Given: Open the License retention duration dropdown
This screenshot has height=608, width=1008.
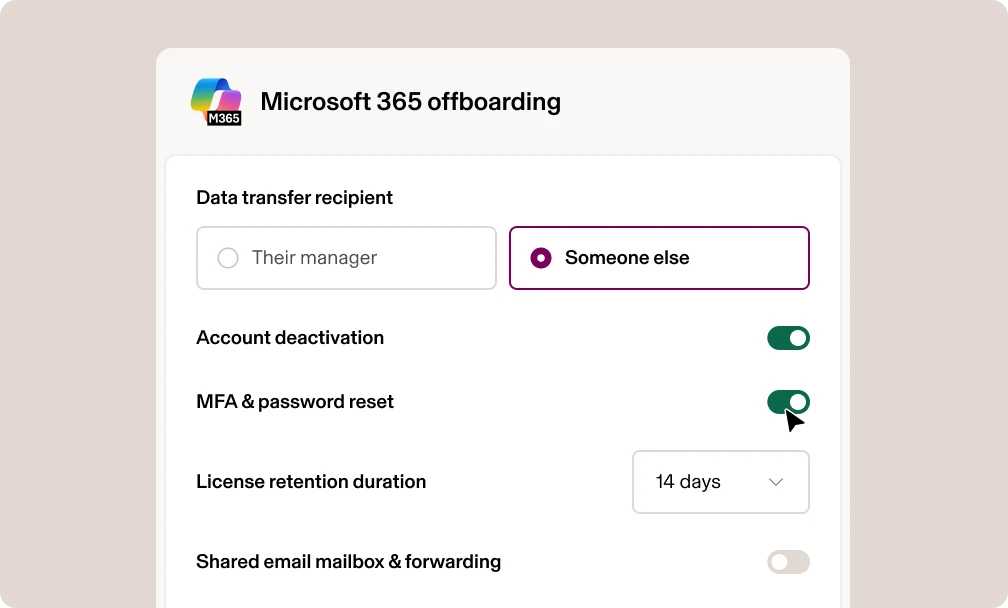Looking at the screenshot, I should [721, 482].
